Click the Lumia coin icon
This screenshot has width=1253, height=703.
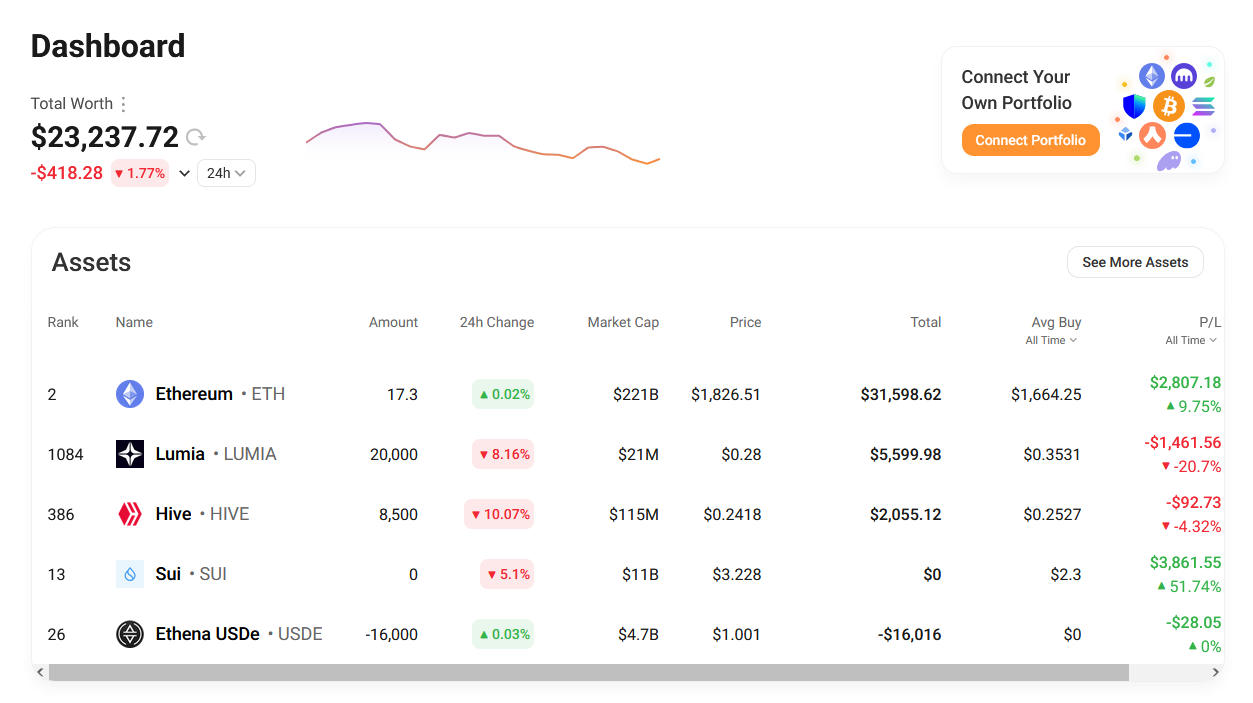(x=130, y=454)
